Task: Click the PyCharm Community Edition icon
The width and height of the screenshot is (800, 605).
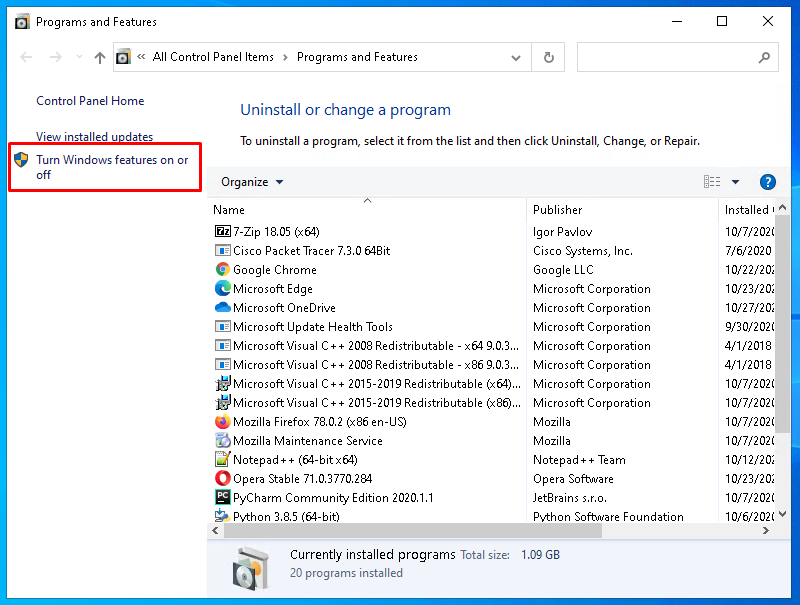Action: (222, 497)
